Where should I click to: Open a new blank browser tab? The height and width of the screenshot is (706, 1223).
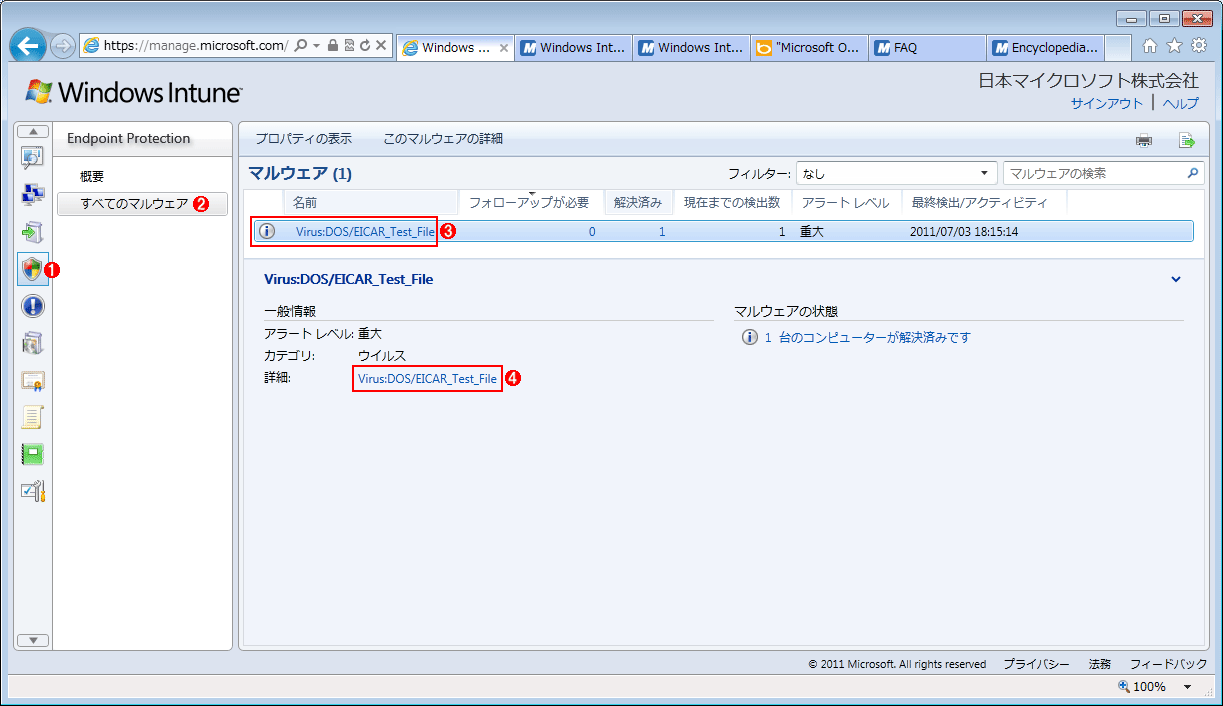(1119, 48)
